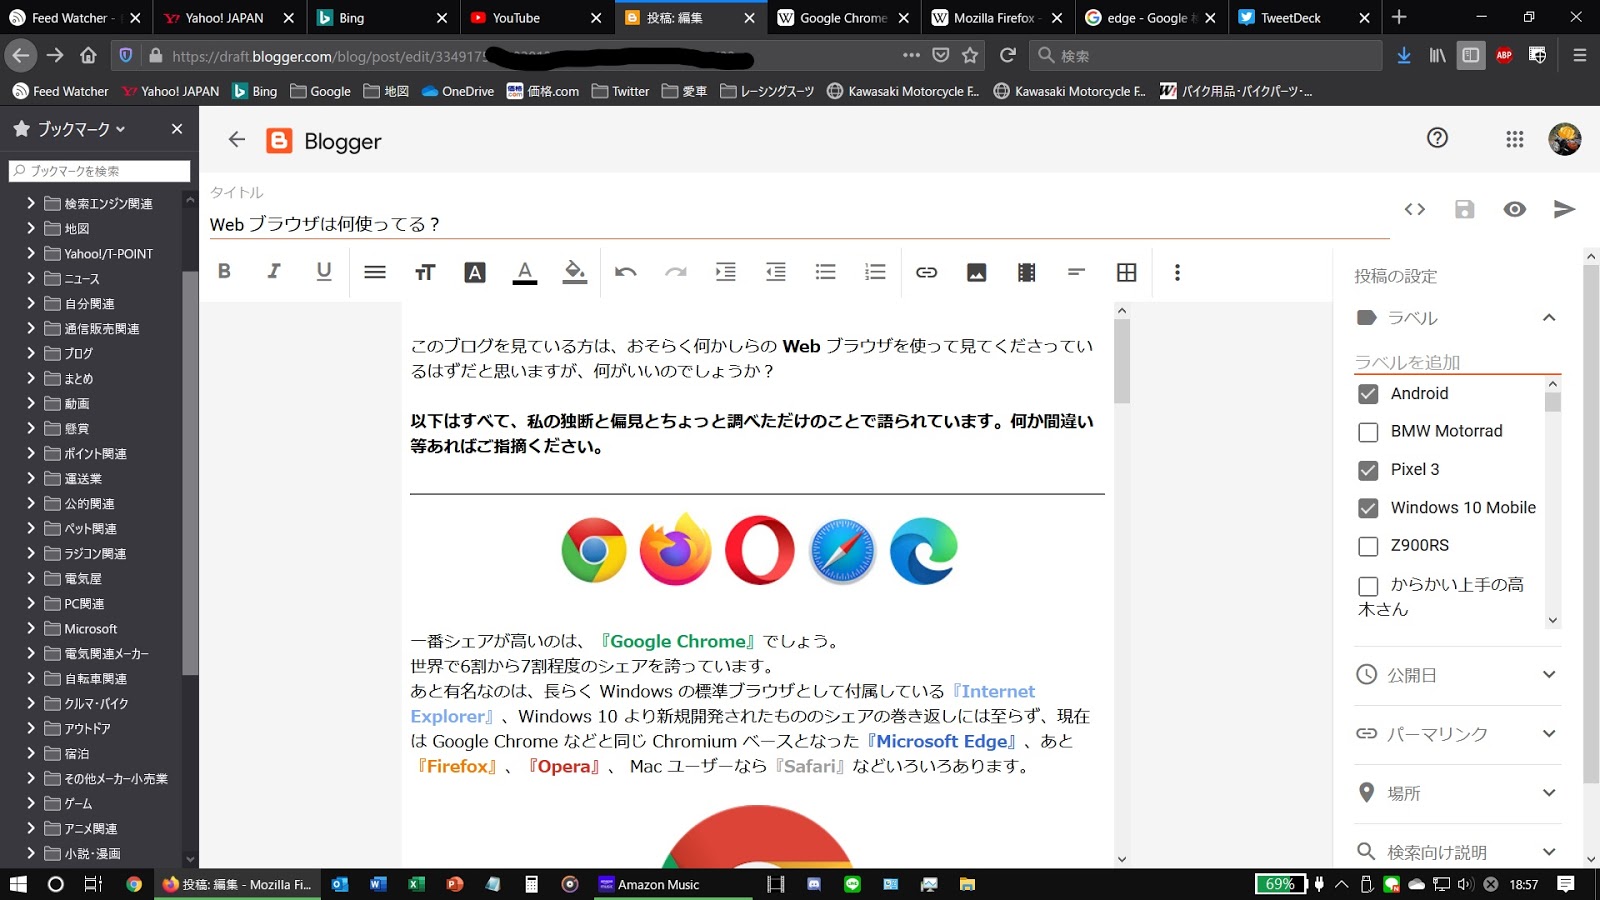Viewport: 1600px width, 900px height.
Task: Open the 価格.com bookmark
Action: point(543,91)
